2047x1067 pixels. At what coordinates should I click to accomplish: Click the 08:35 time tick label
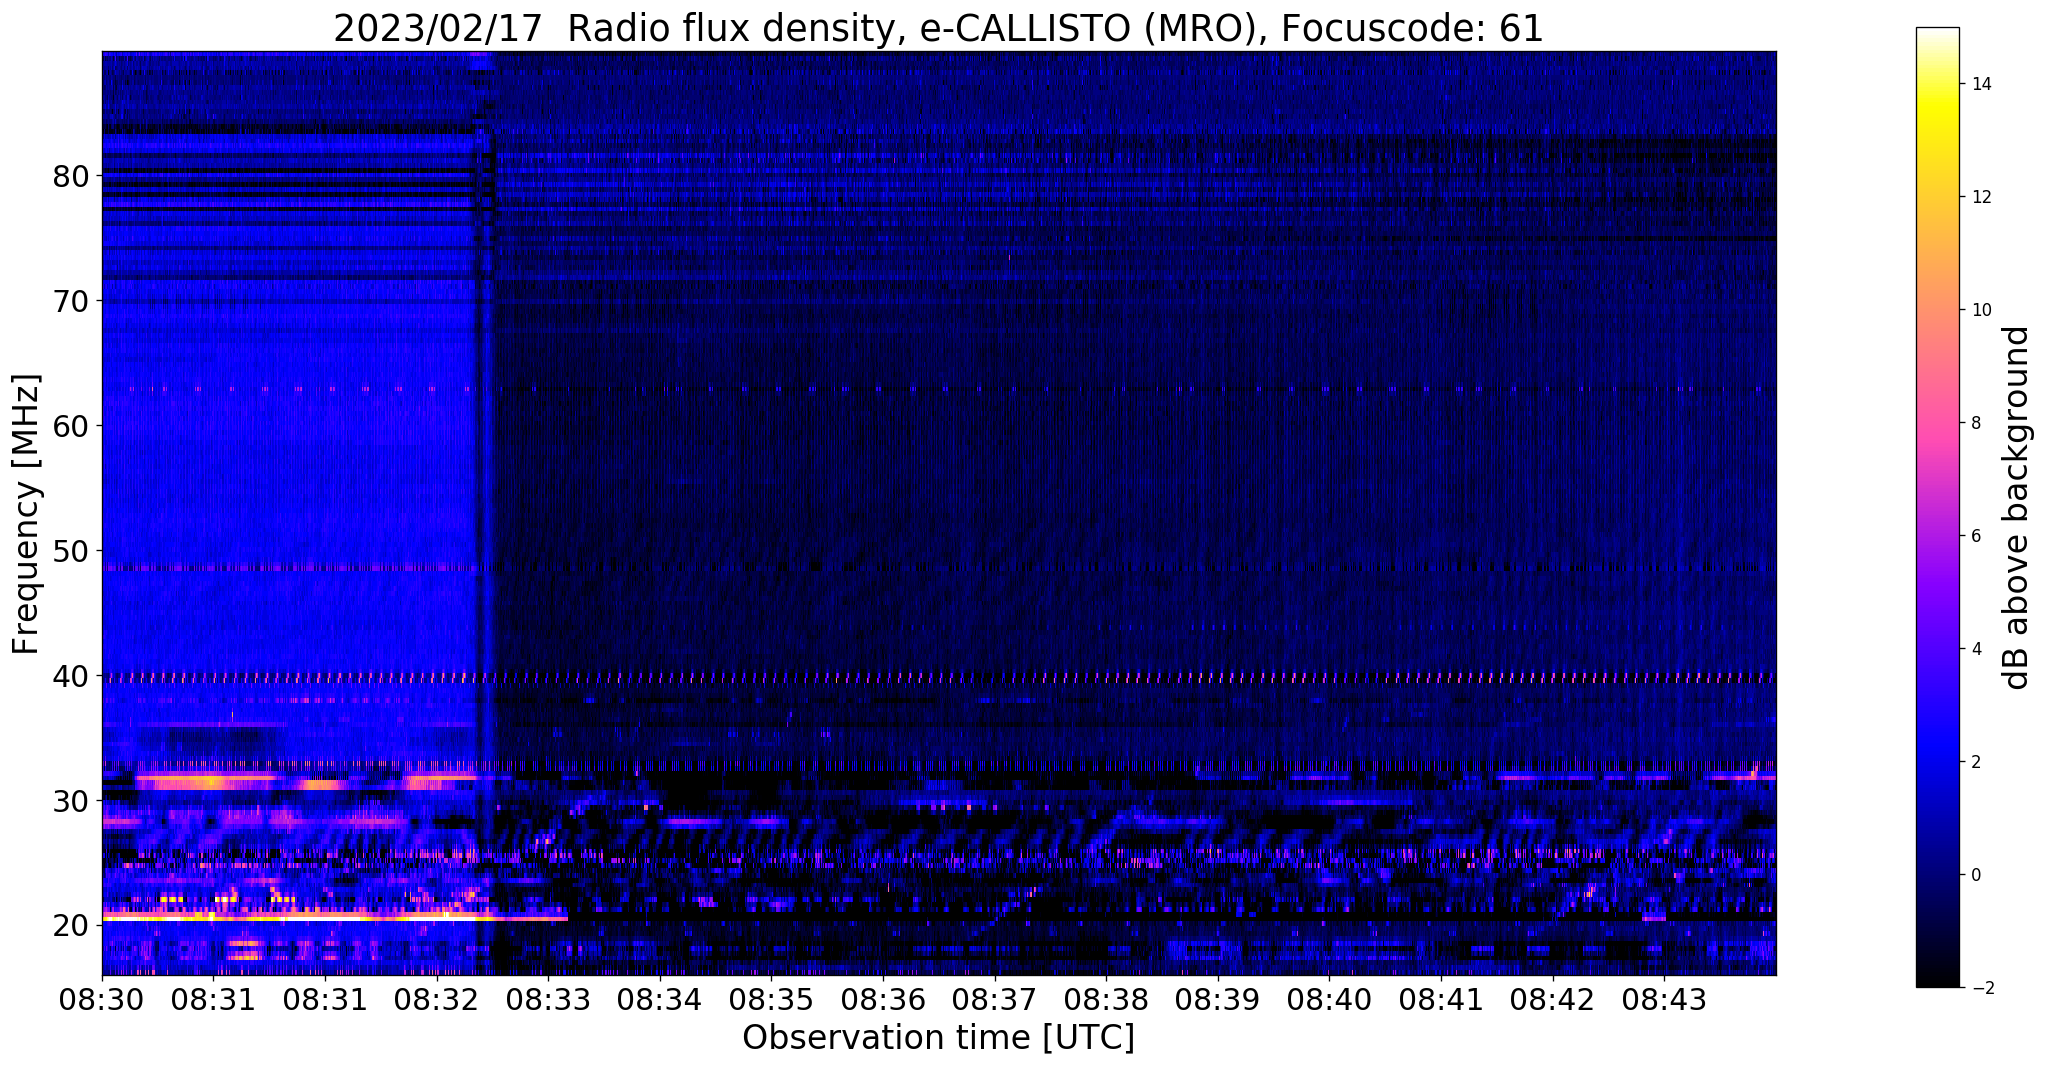(x=771, y=1000)
